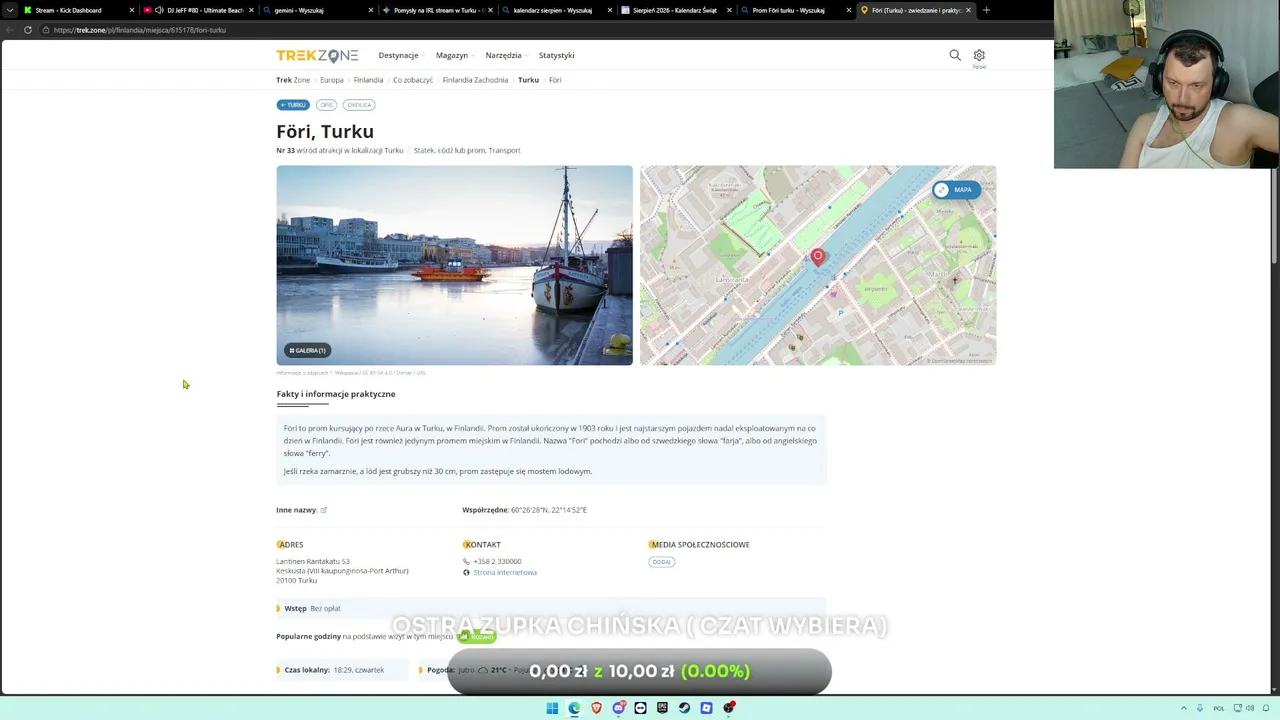Click the Fakty i informacje praktyczne heading
The image size is (1280, 720).
(336, 394)
